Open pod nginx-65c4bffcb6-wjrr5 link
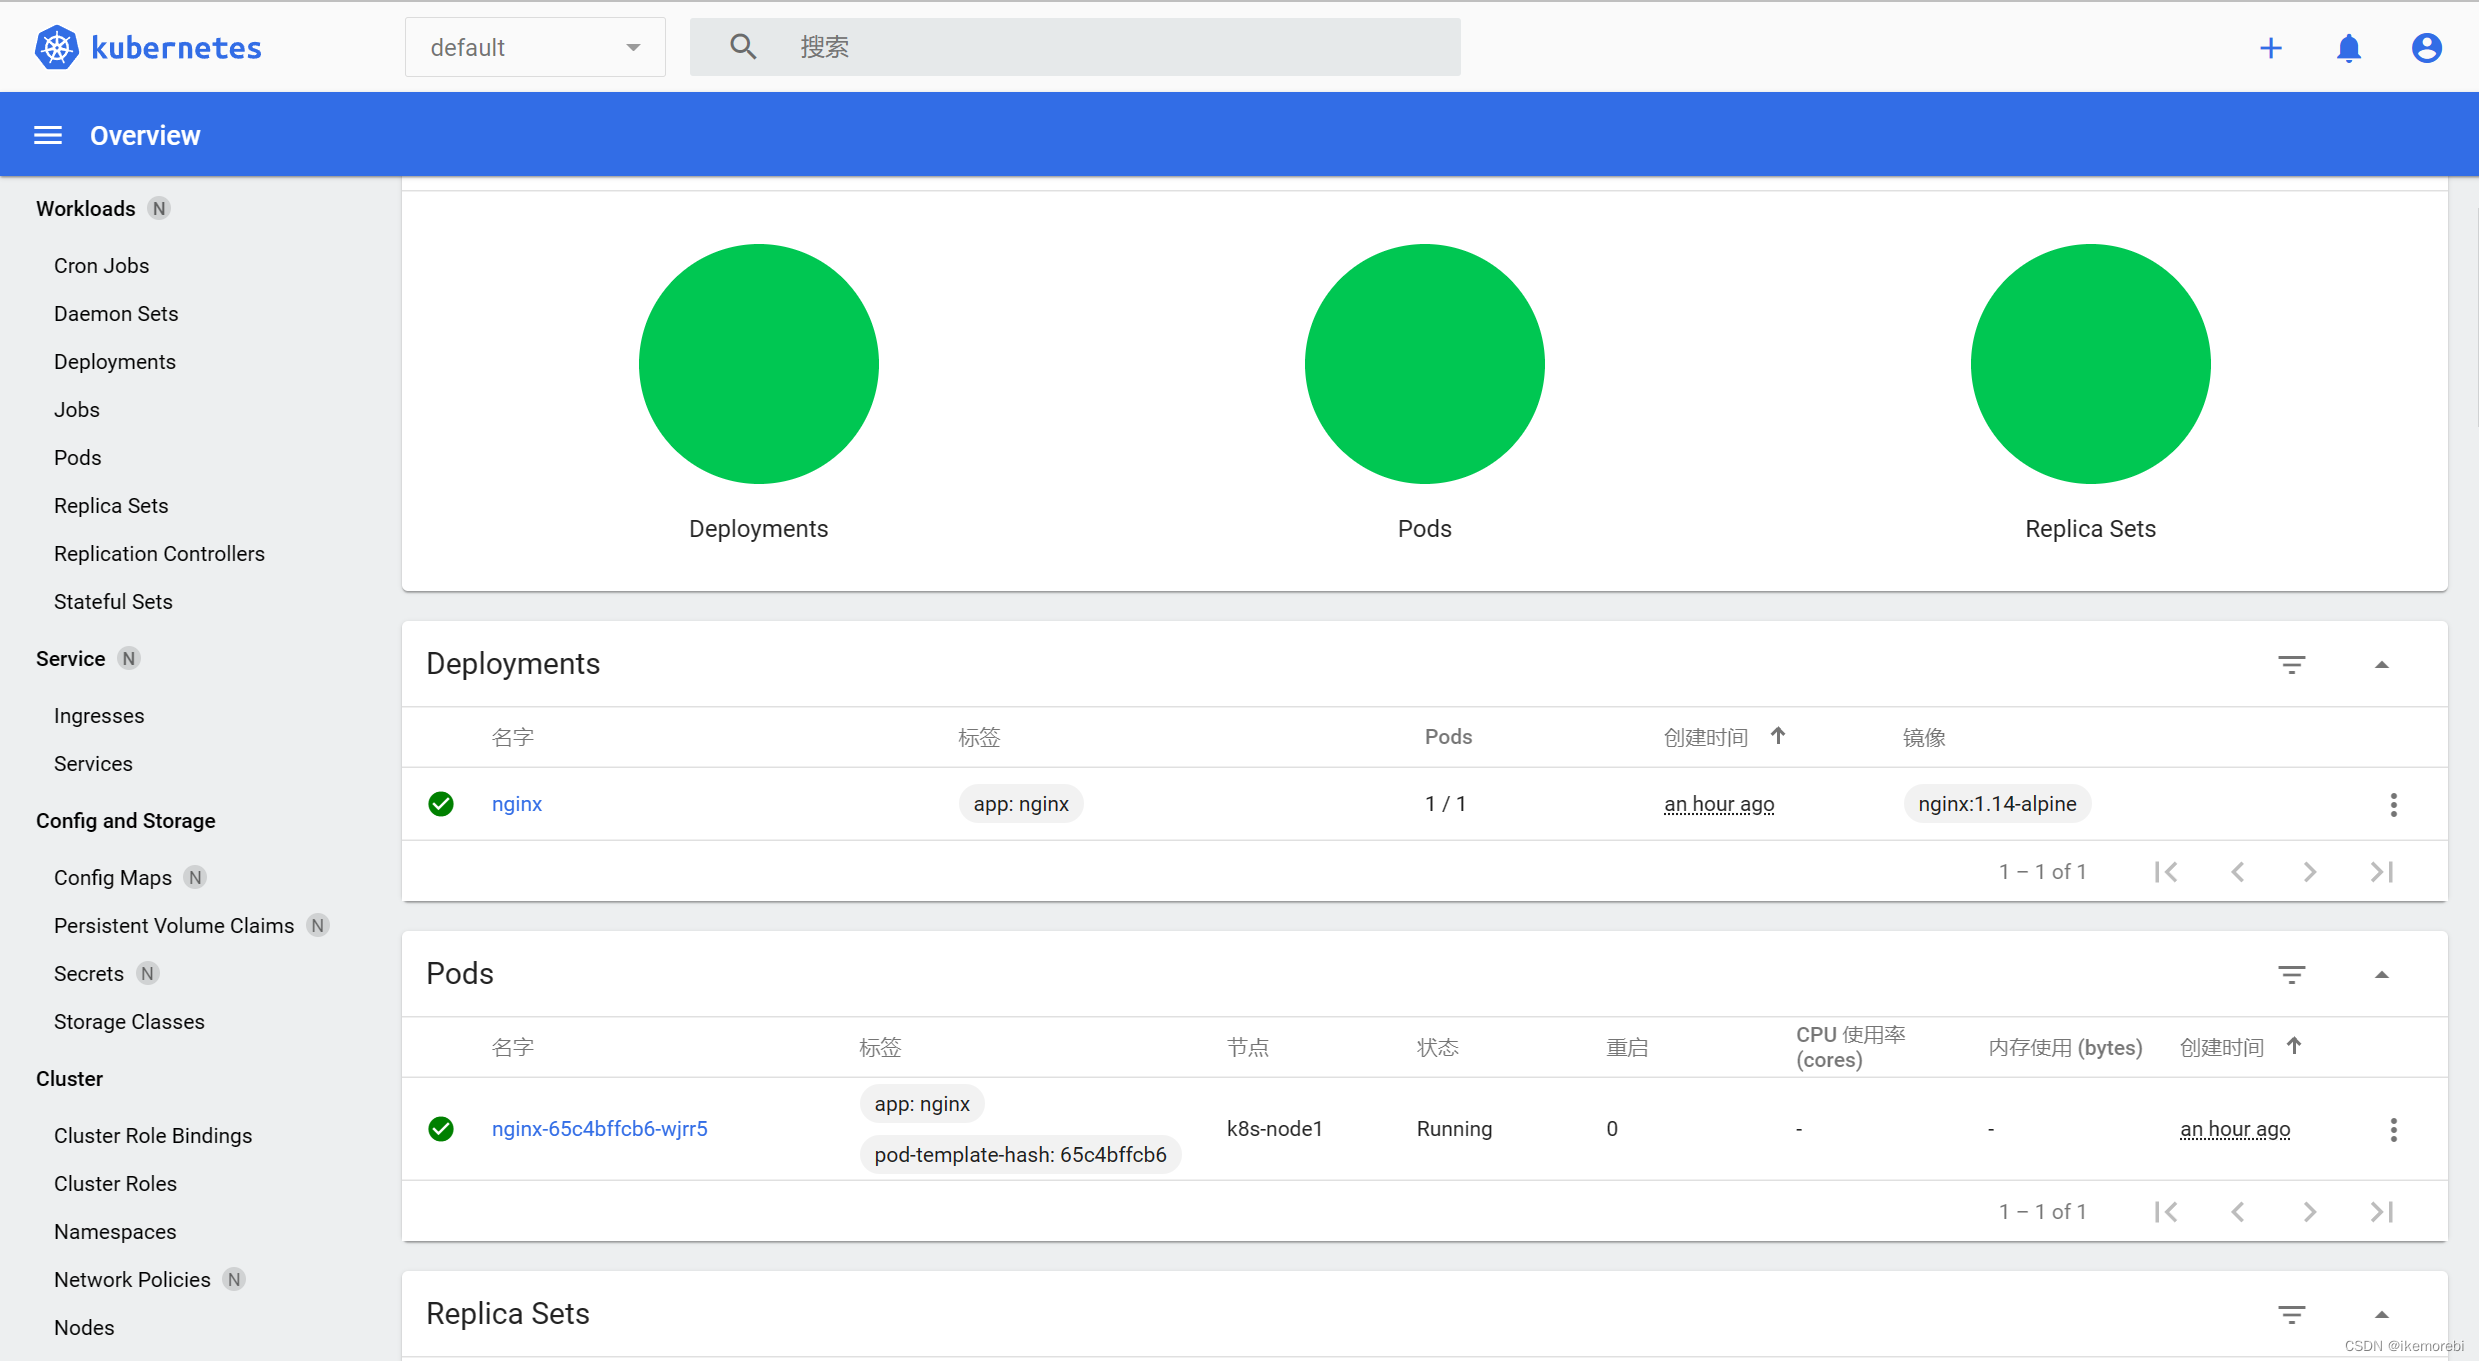Image resolution: width=2479 pixels, height=1361 pixels. click(x=599, y=1129)
